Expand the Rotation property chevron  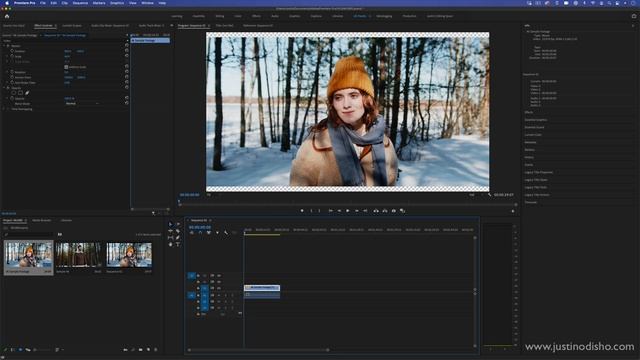[x=7, y=72]
